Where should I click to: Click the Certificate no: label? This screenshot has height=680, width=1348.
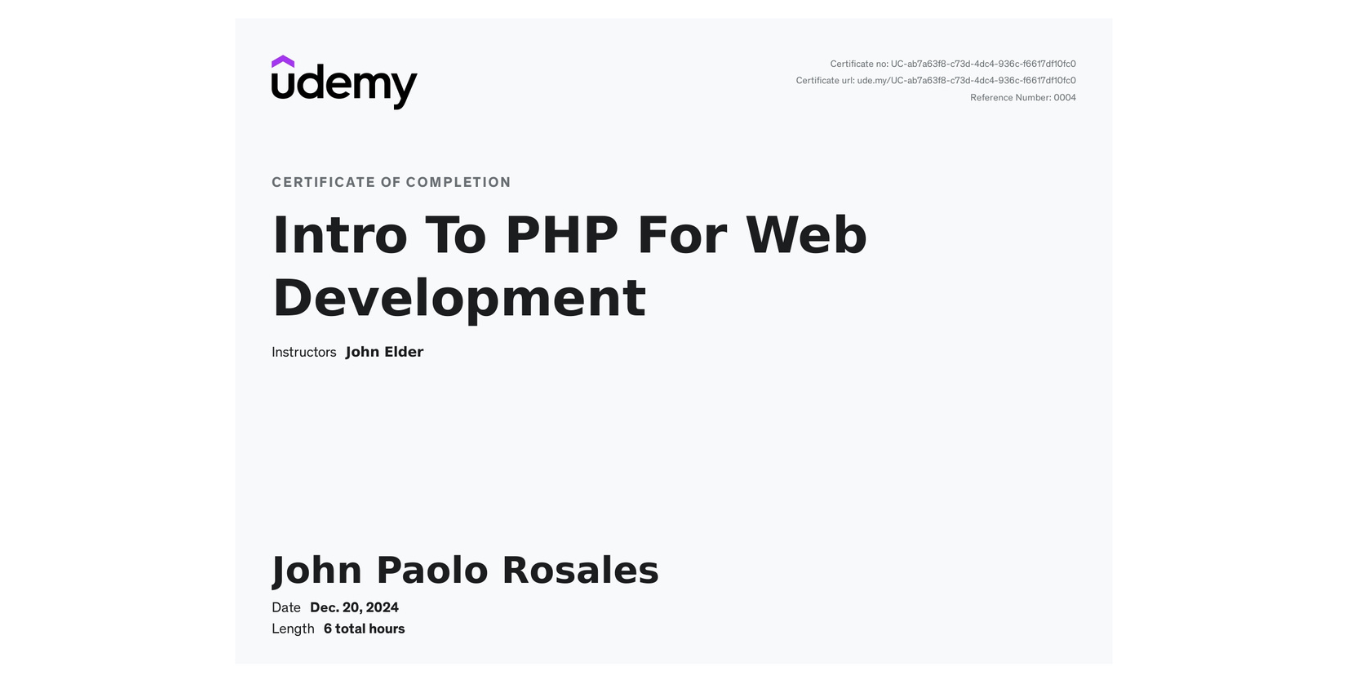(x=860, y=61)
